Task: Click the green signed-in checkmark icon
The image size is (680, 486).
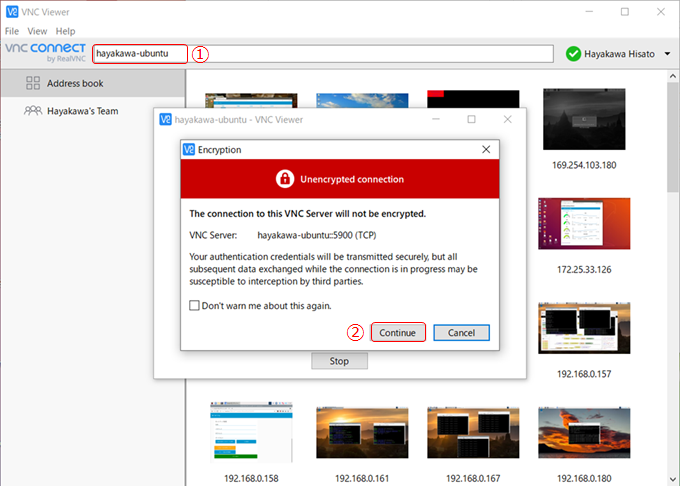Action: 573,54
